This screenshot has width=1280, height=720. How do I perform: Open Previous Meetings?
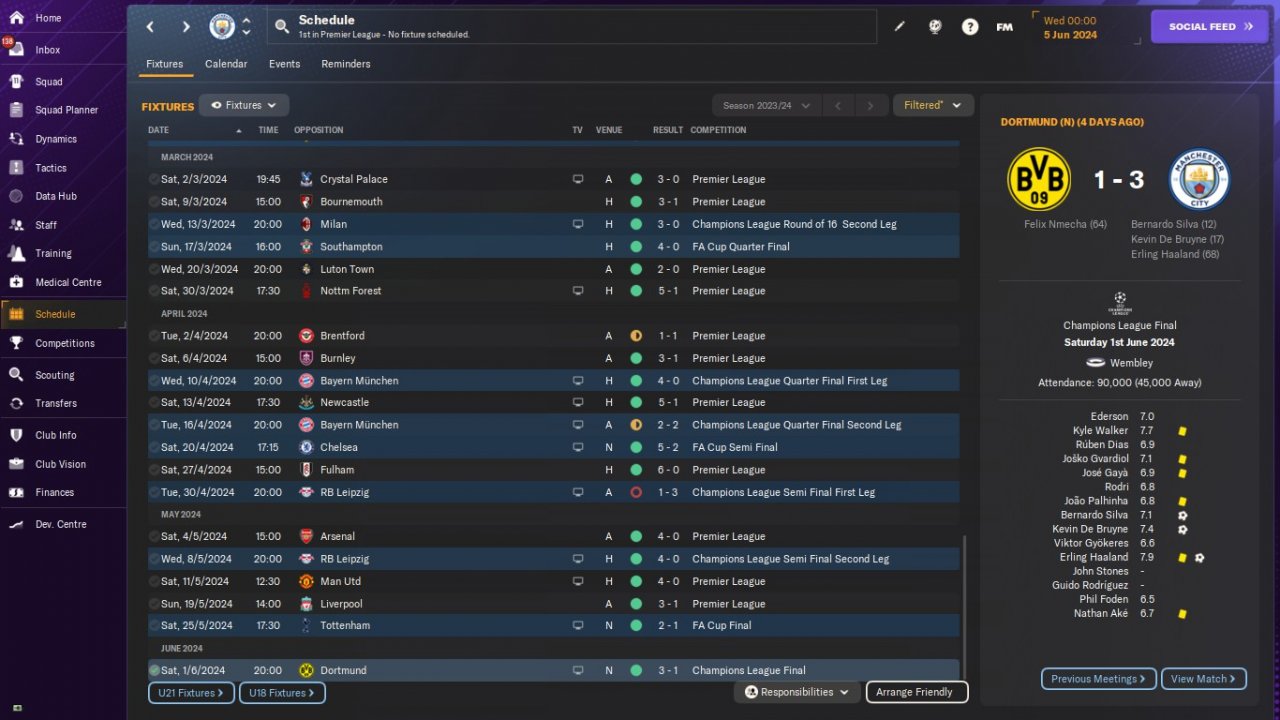1099,679
